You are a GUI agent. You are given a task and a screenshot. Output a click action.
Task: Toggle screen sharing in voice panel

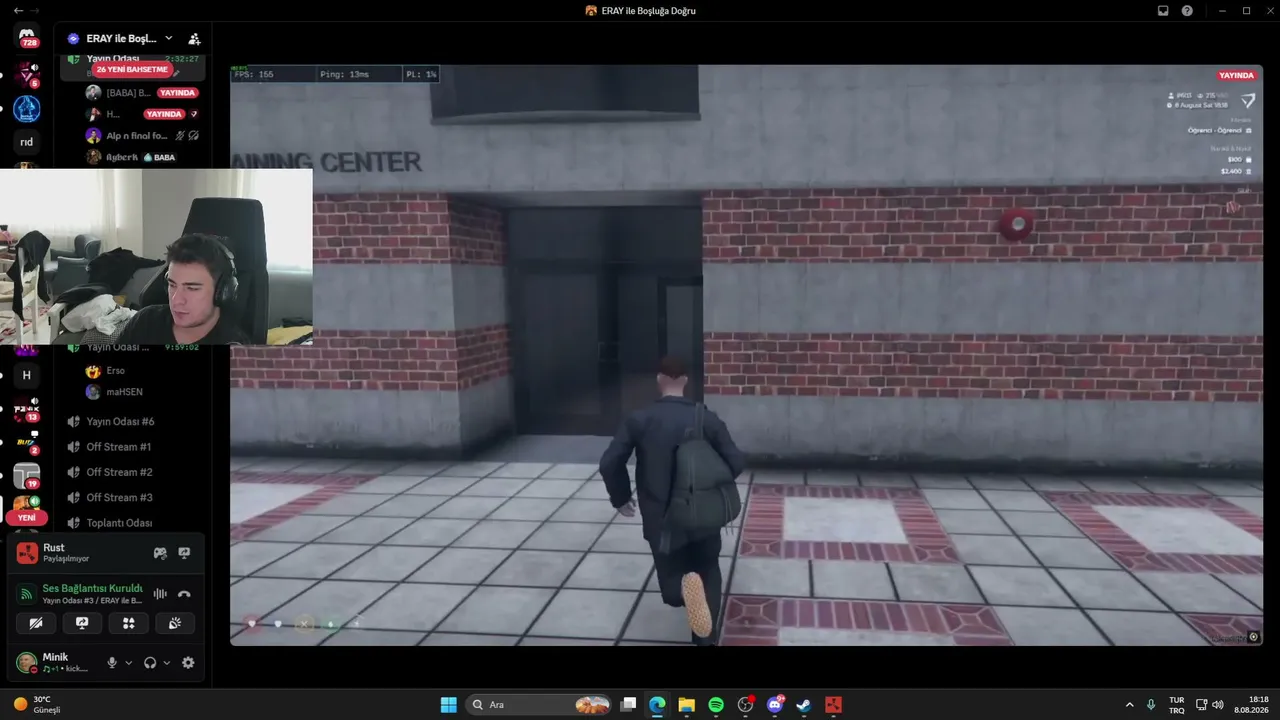point(82,623)
